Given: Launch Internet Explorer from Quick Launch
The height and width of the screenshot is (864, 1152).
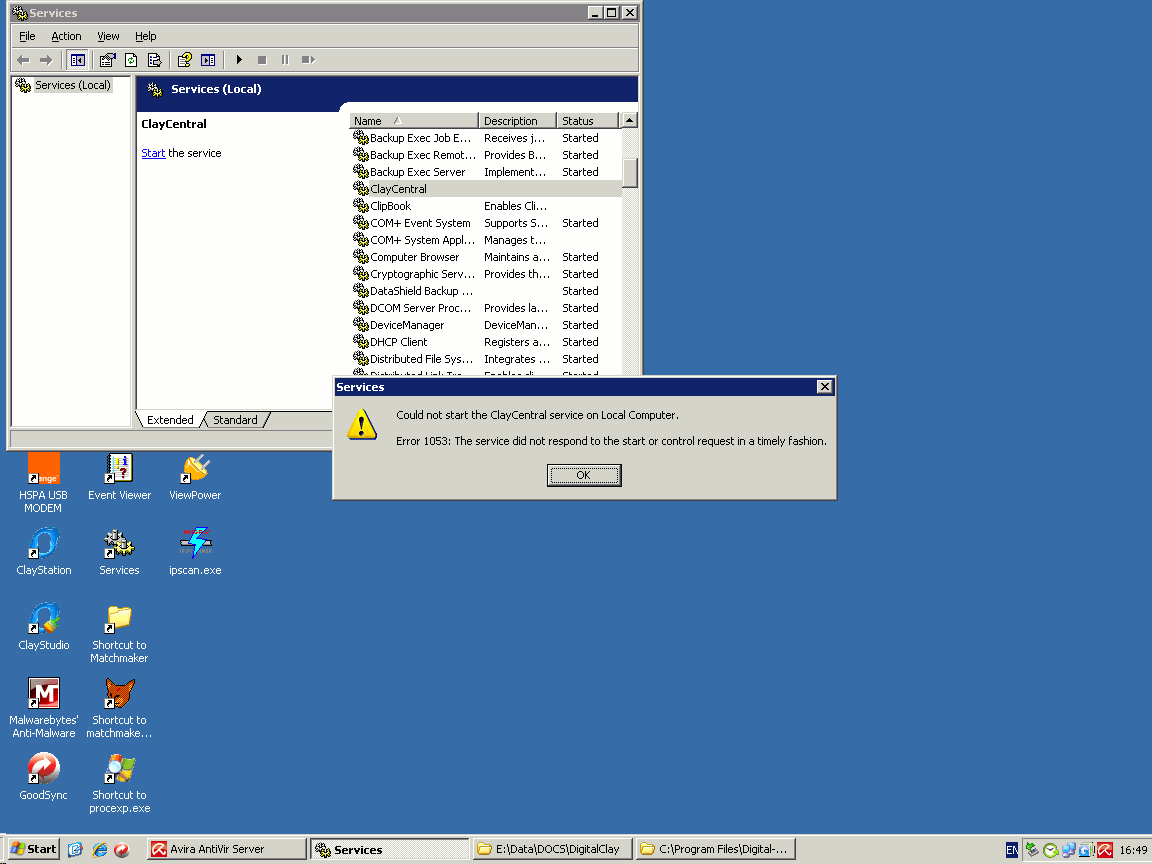Looking at the screenshot, I should point(99,849).
